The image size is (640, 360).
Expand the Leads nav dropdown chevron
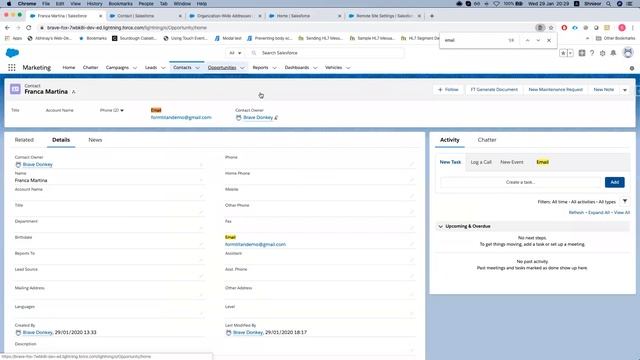[163, 68]
